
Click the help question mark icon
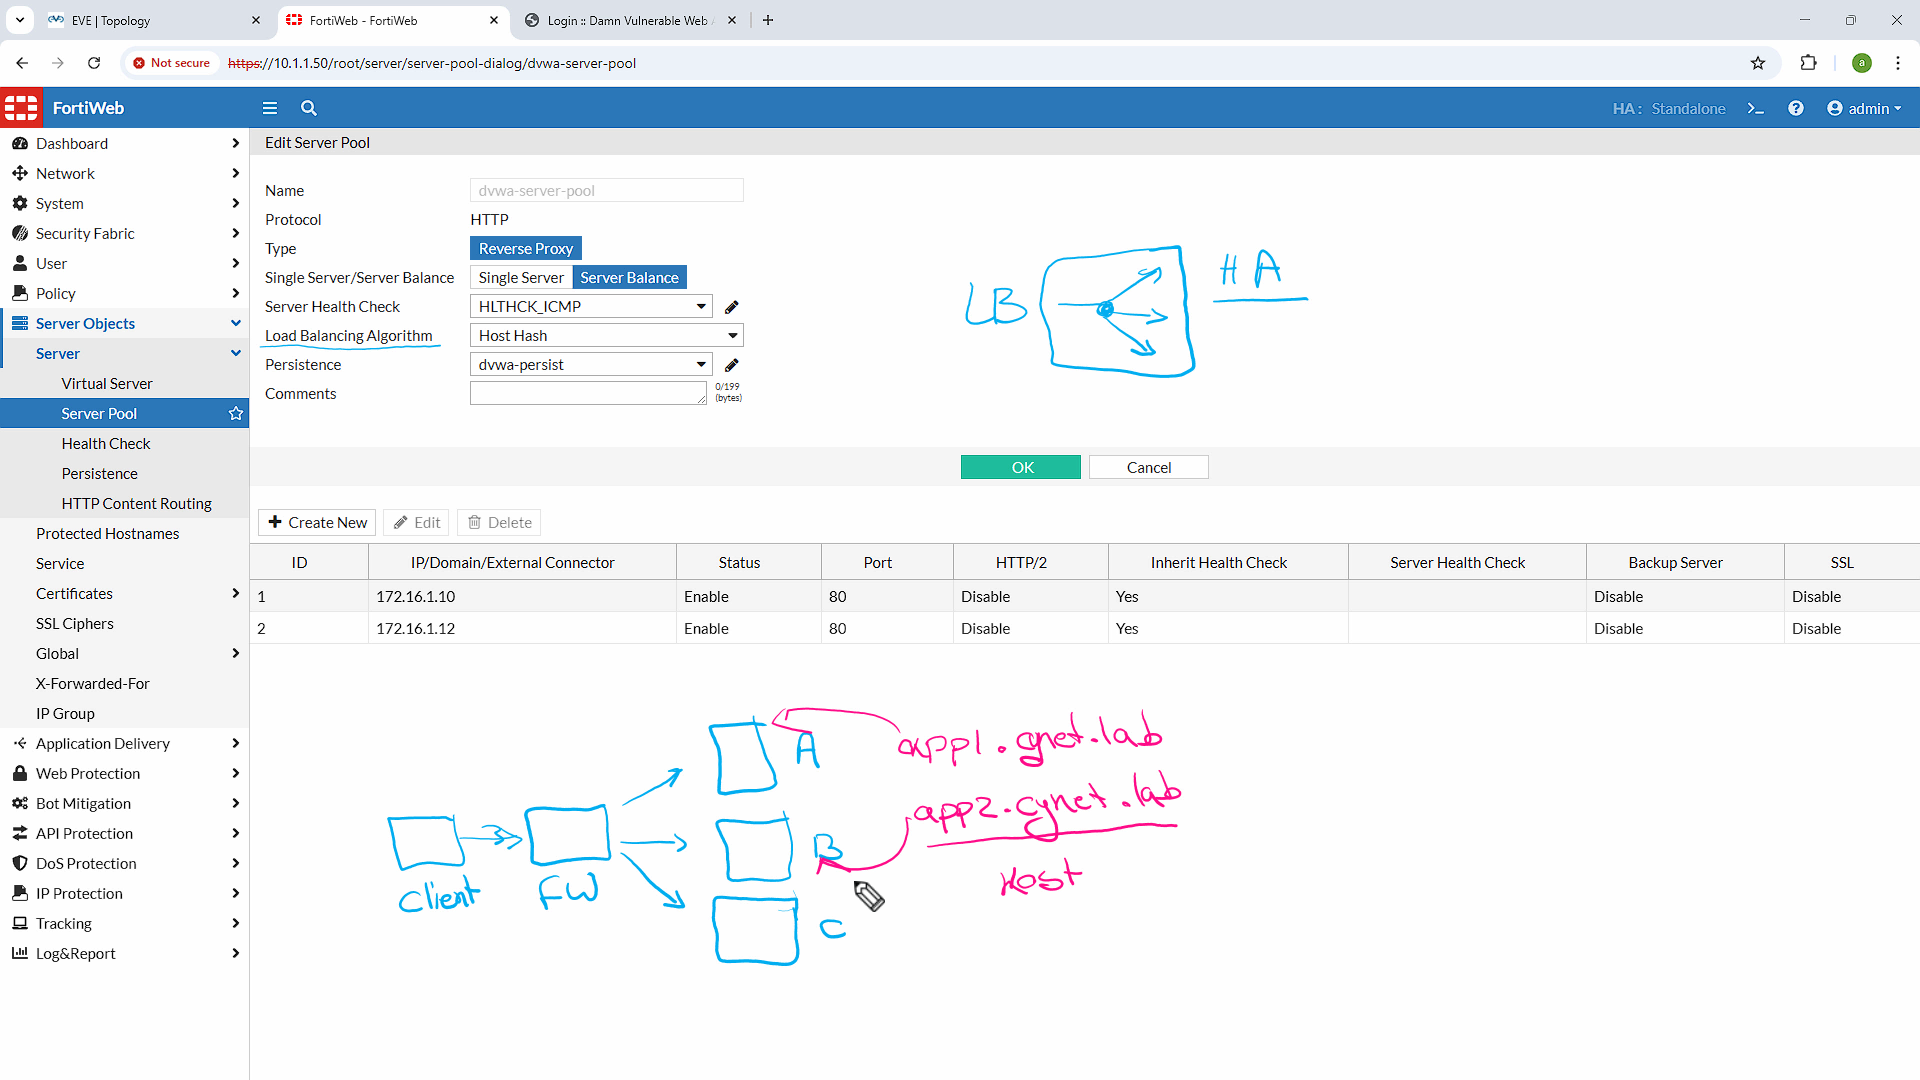[1796, 108]
